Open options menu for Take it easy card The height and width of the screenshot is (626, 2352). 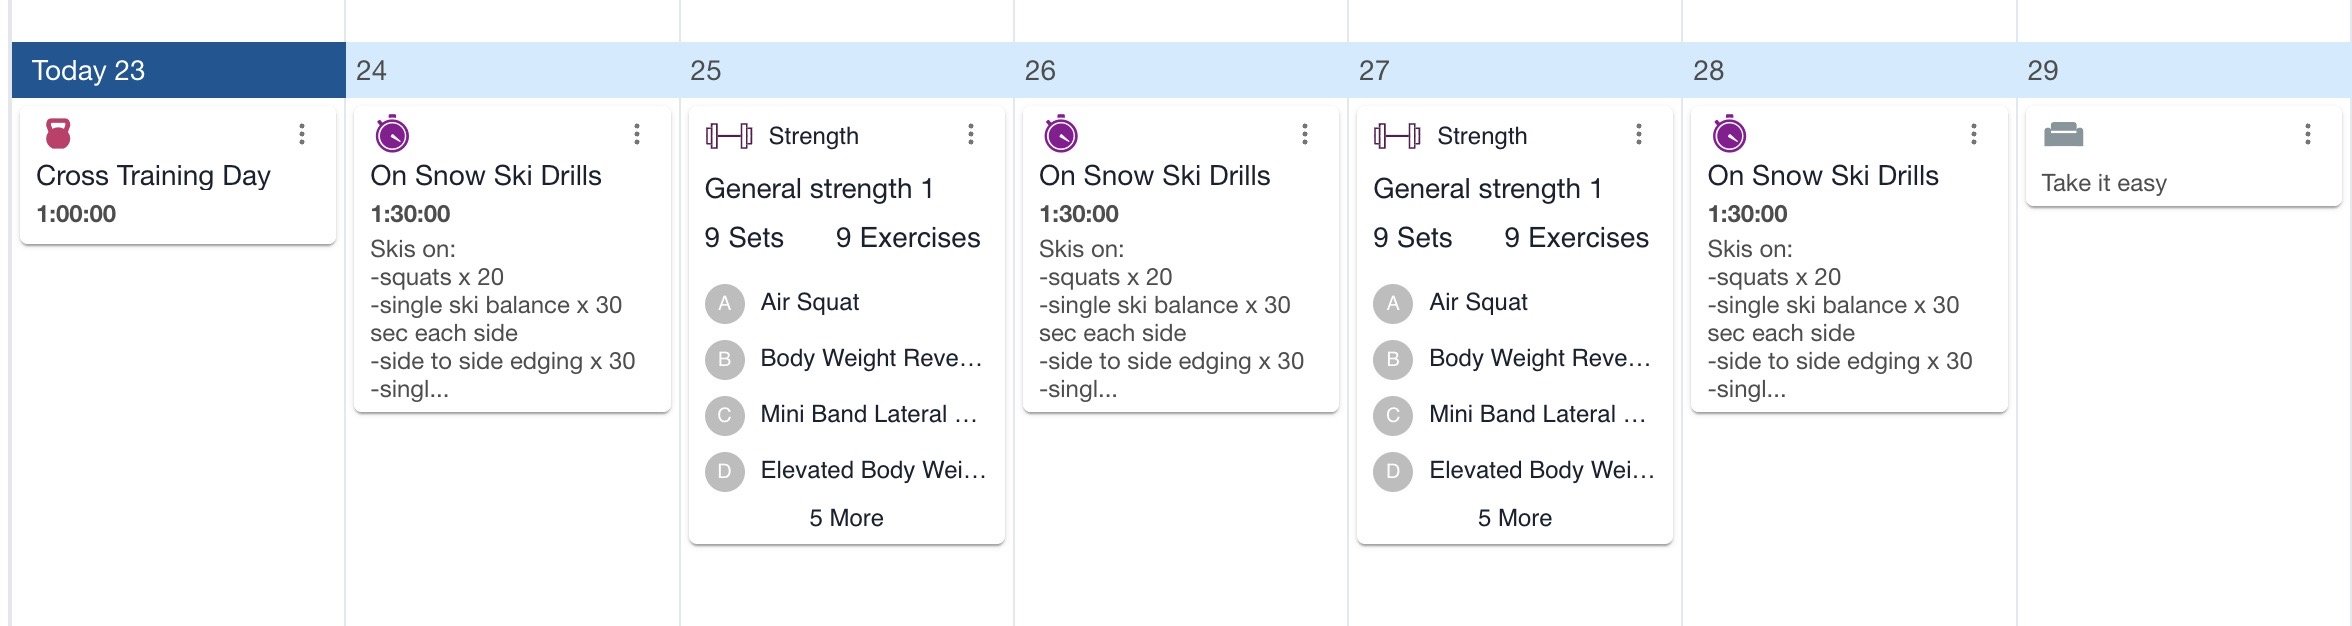click(x=2307, y=134)
